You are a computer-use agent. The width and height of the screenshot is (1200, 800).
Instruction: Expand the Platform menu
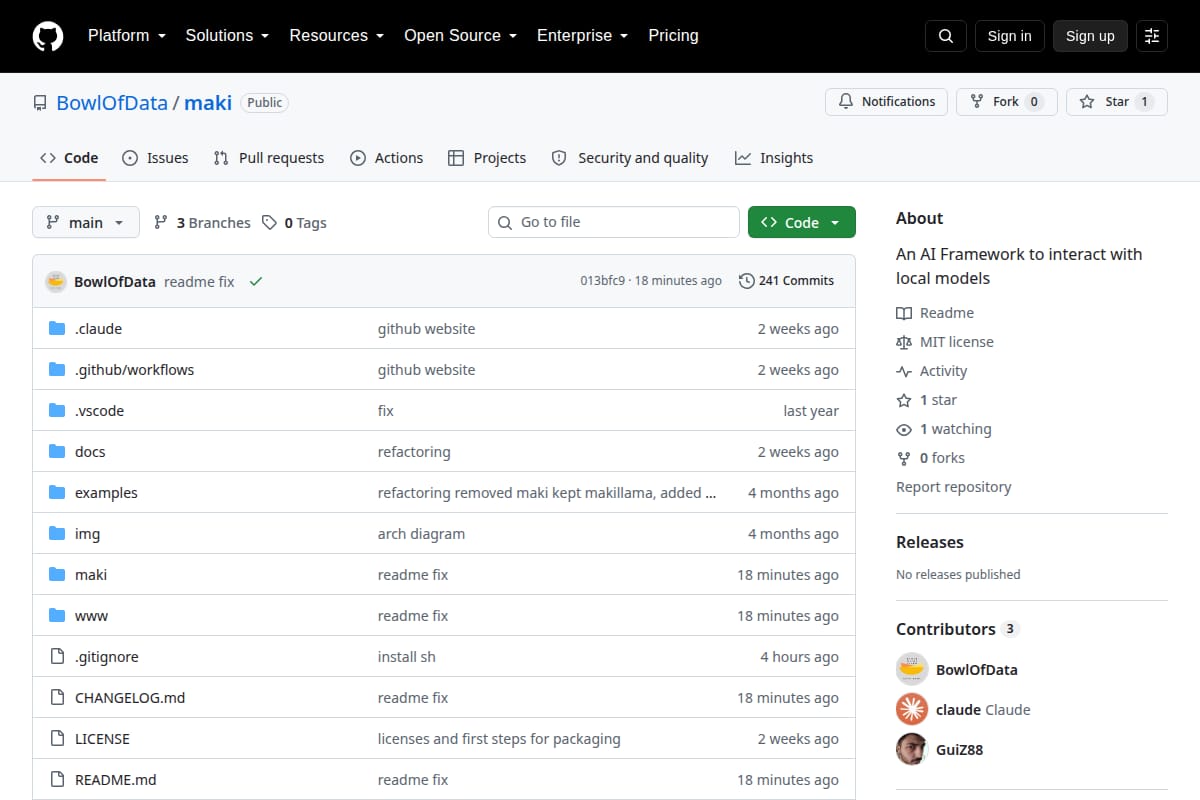[x=125, y=36]
